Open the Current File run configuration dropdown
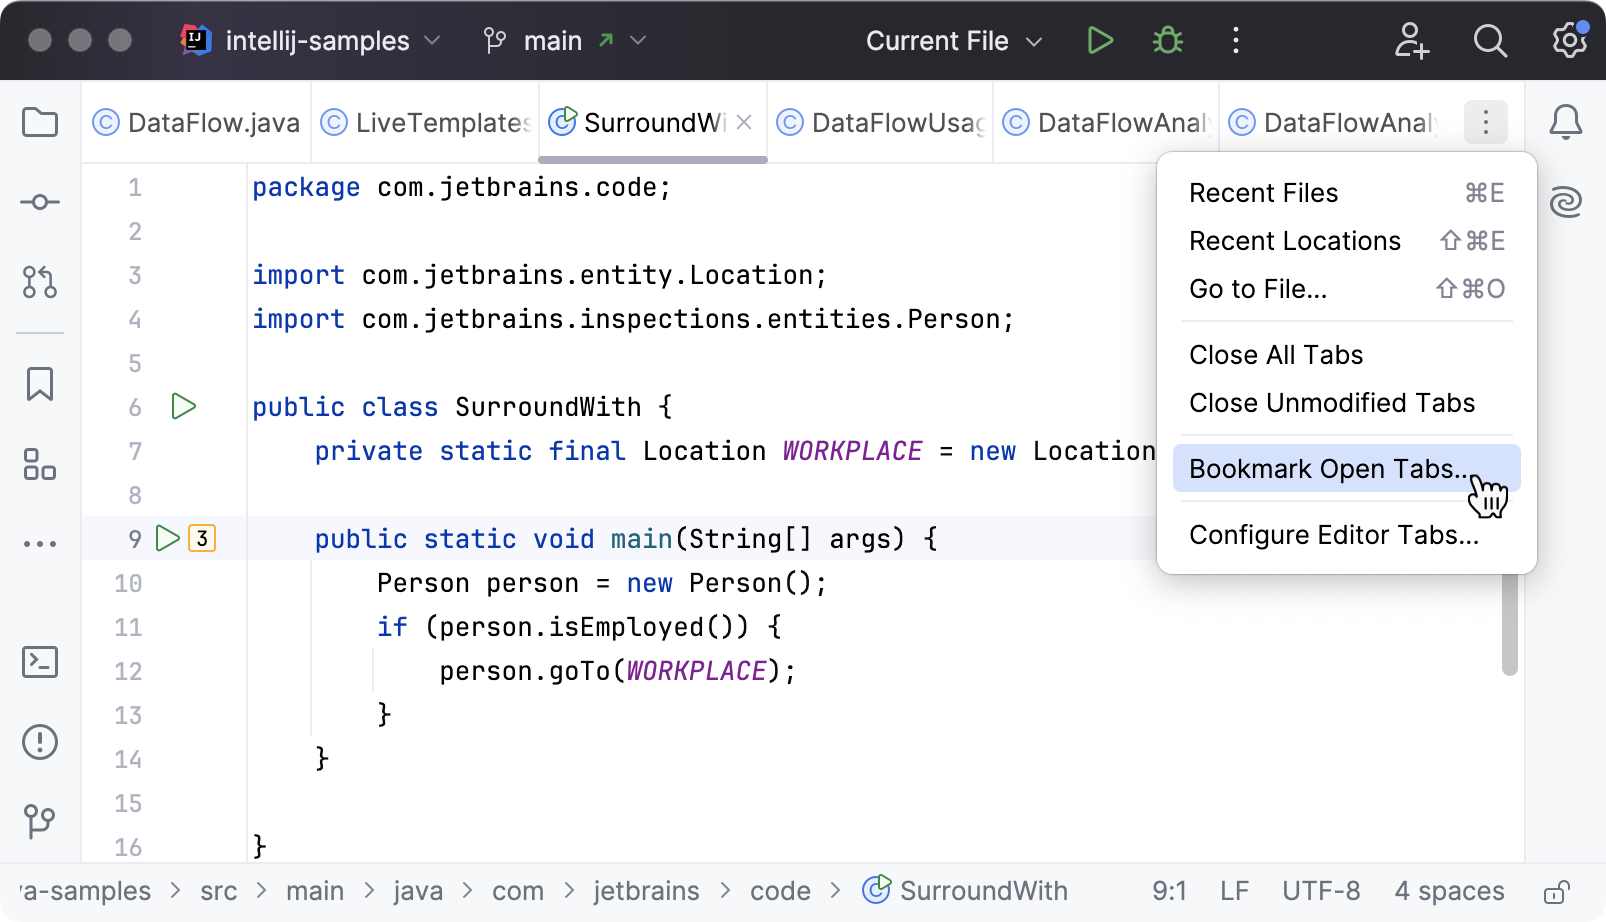The image size is (1606, 922). (951, 41)
